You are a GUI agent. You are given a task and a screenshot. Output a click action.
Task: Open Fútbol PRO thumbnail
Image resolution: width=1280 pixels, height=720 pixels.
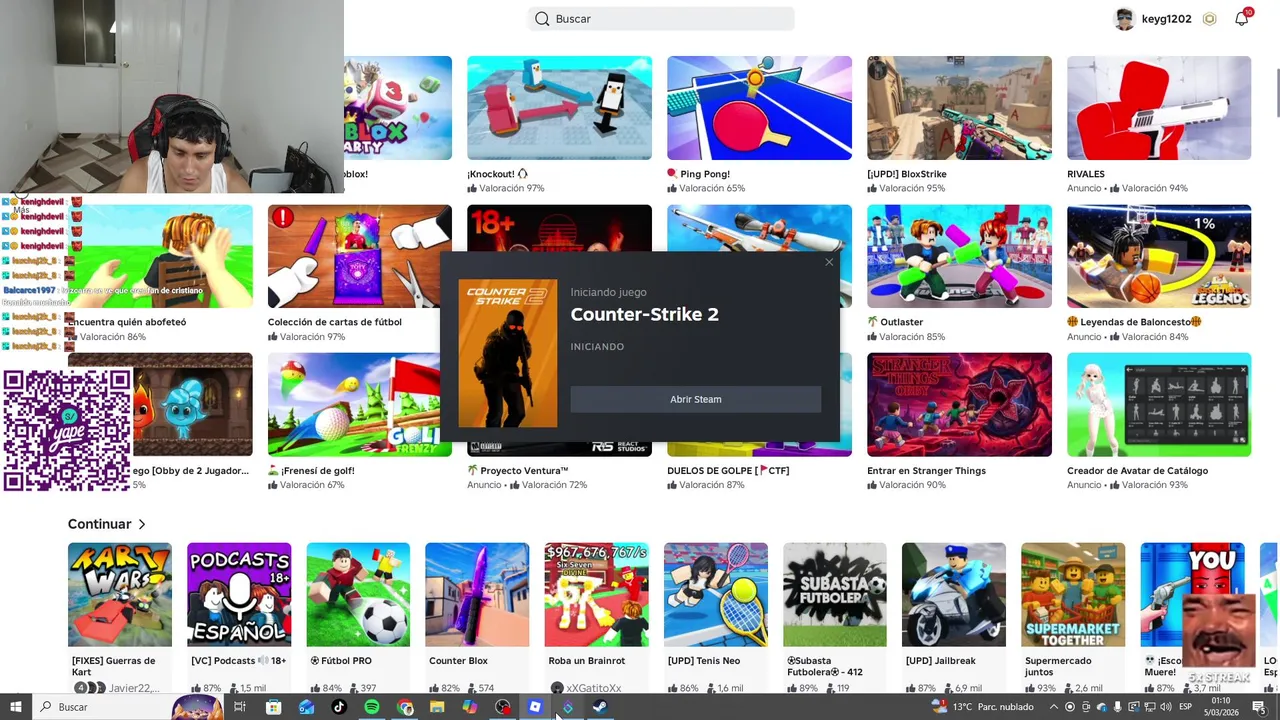358,595
